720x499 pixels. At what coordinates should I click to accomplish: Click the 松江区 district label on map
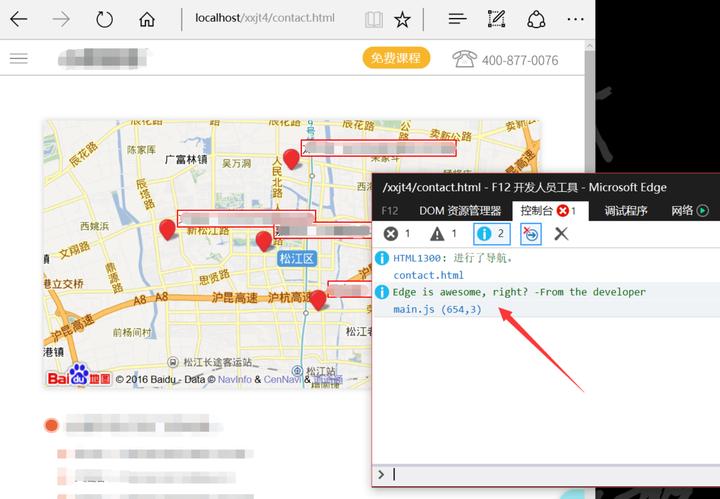tap(297, 258)
